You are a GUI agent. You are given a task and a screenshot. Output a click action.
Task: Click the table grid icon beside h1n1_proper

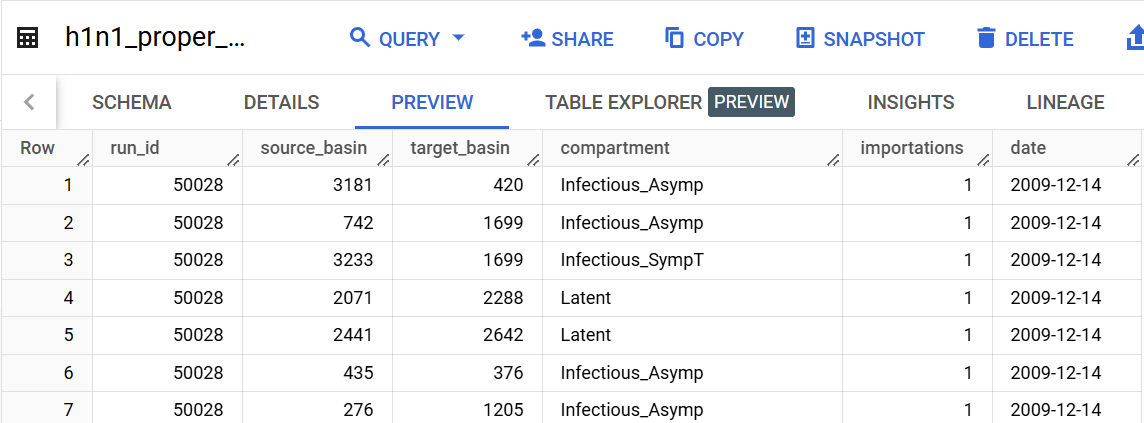click(x=28, y=39)
